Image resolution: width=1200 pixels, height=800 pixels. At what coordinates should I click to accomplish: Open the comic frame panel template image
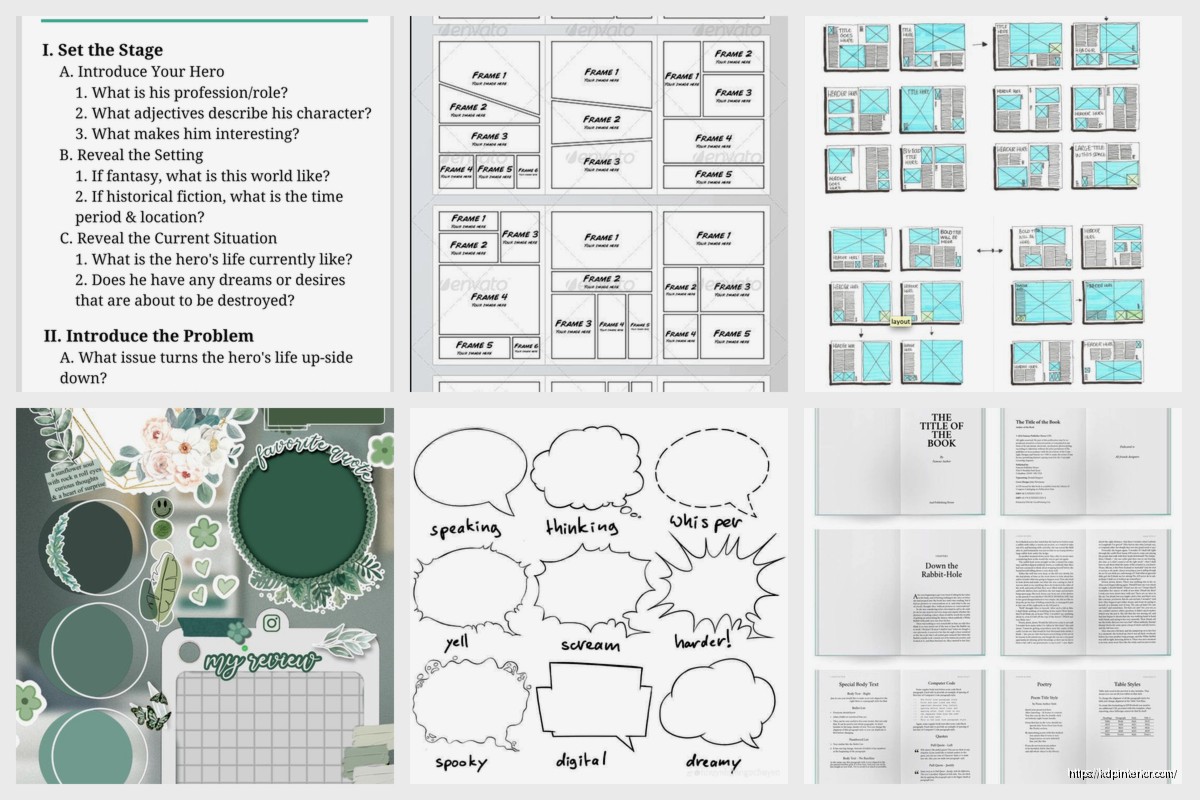(602, 200)
